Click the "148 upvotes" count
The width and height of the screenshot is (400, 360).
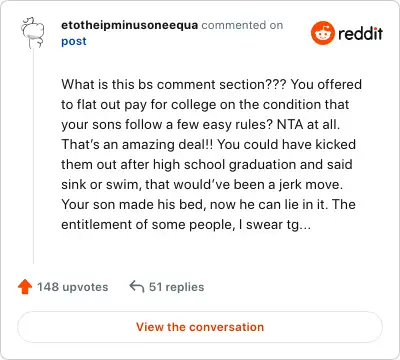[x=73, y=287]
